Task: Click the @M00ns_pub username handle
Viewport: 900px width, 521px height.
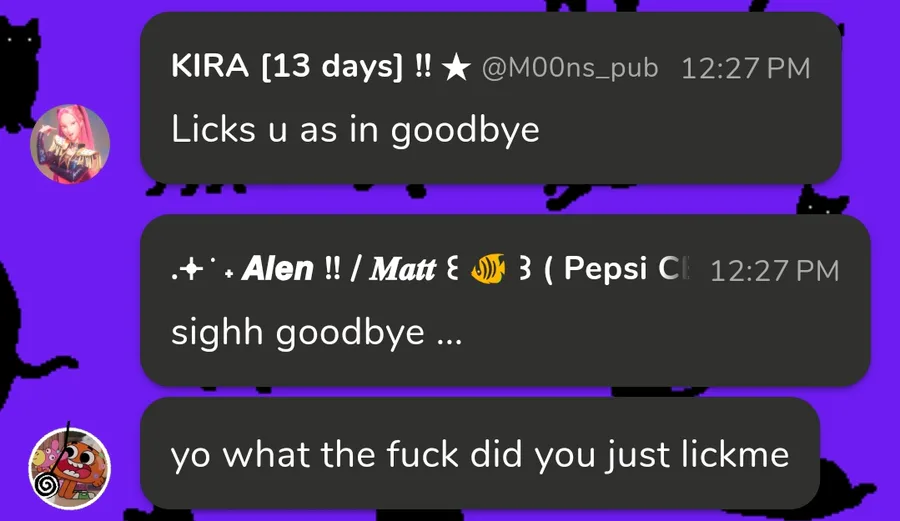Action: pyautogui.click(x=570, y=68)
